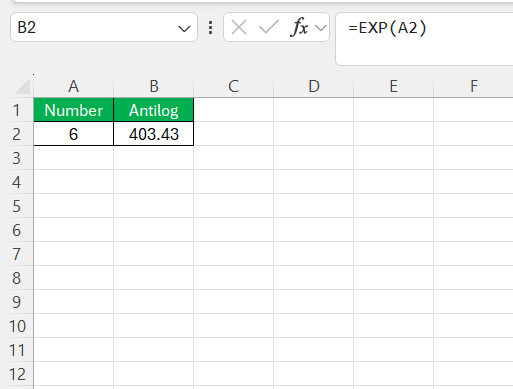This screenshot has width=513, height=389.
Task: Click the formula bar containing =EXP(A2)
Action: tap(424, 39)
